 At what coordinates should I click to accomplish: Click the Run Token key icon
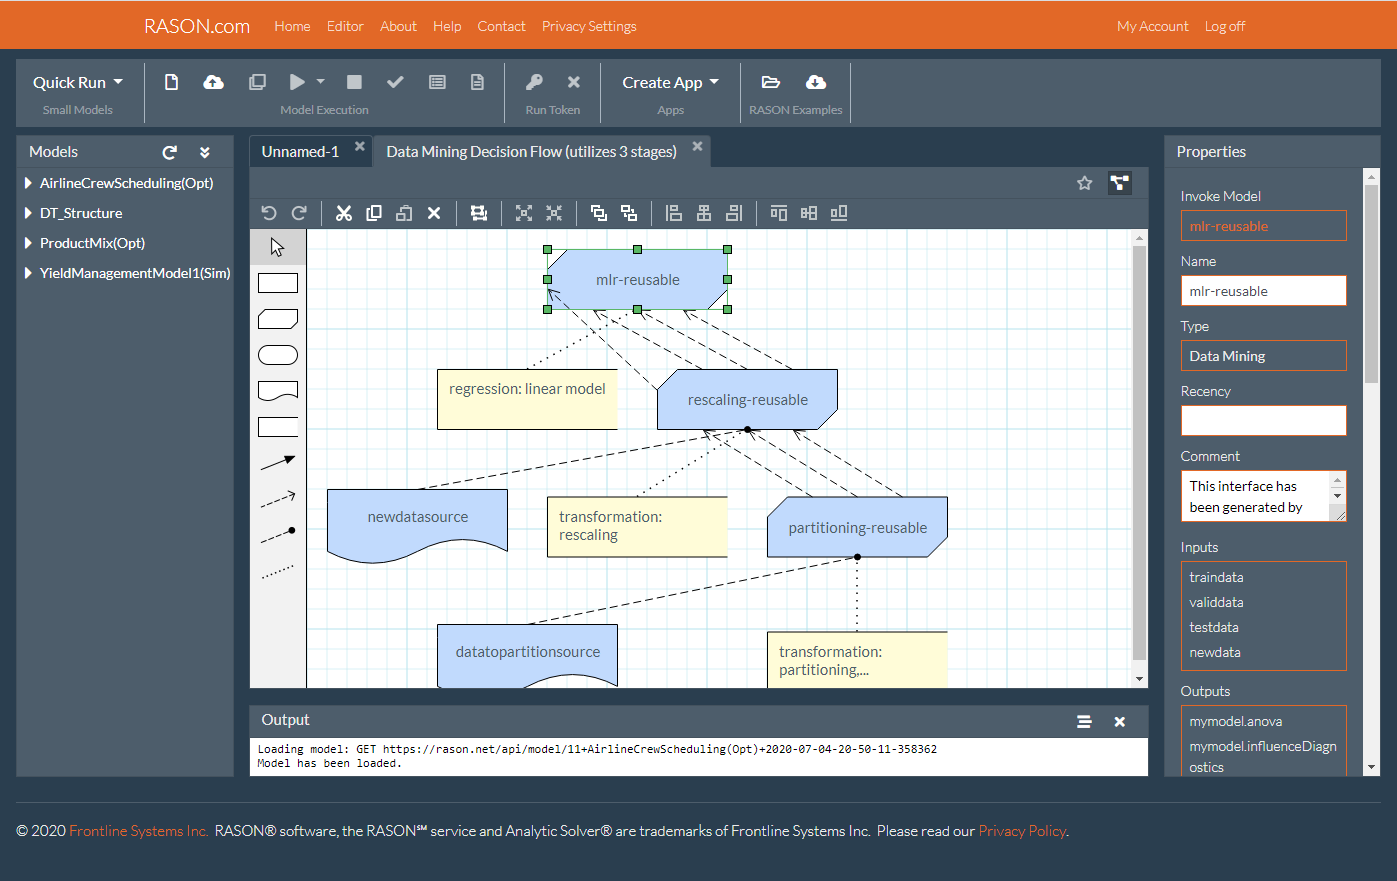click(534, 82)
